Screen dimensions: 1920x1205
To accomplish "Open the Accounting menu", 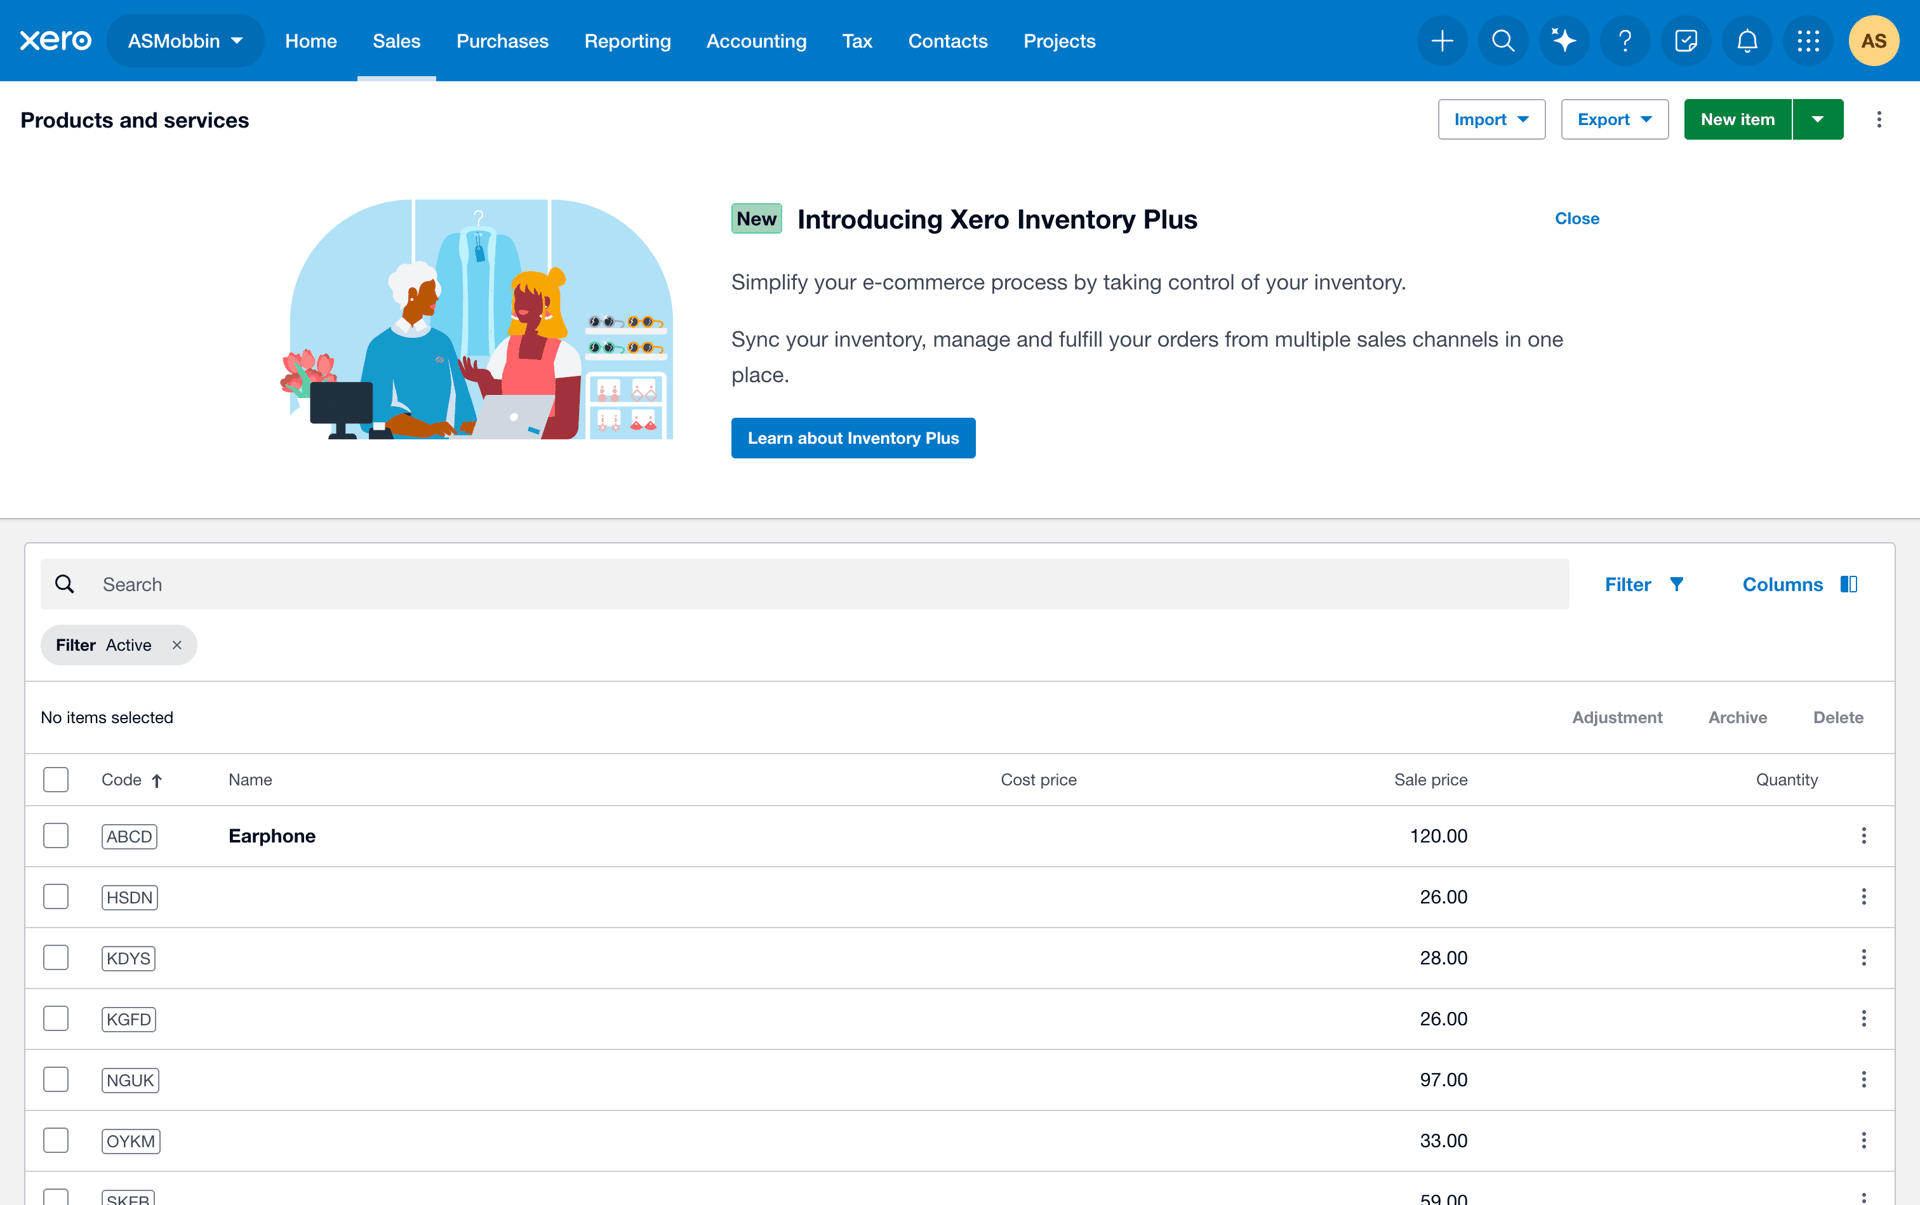I will click(756, 41).
